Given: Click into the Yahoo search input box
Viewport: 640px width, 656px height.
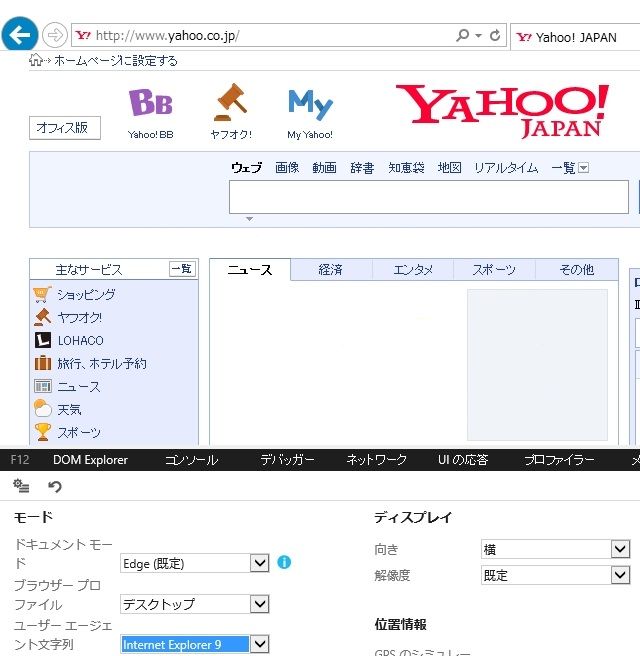Looking at the screenshot, I should point(429,197).
